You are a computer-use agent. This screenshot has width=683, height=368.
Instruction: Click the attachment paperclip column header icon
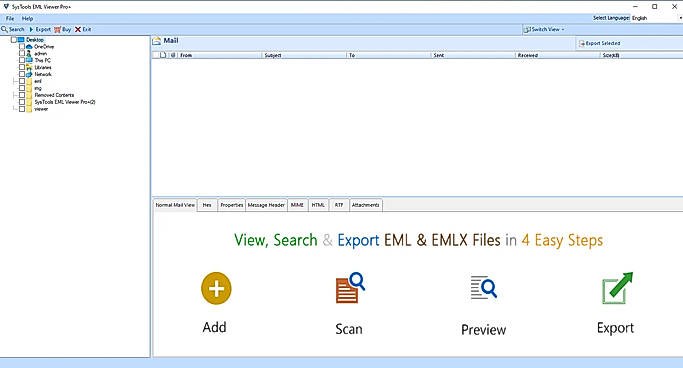pyautogui.click(x=173, y=55)
